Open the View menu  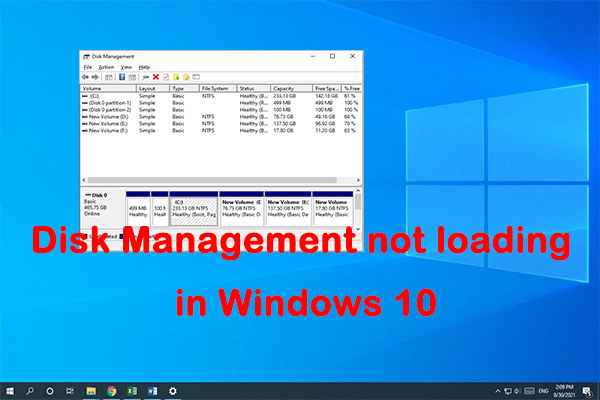(126, 67)
